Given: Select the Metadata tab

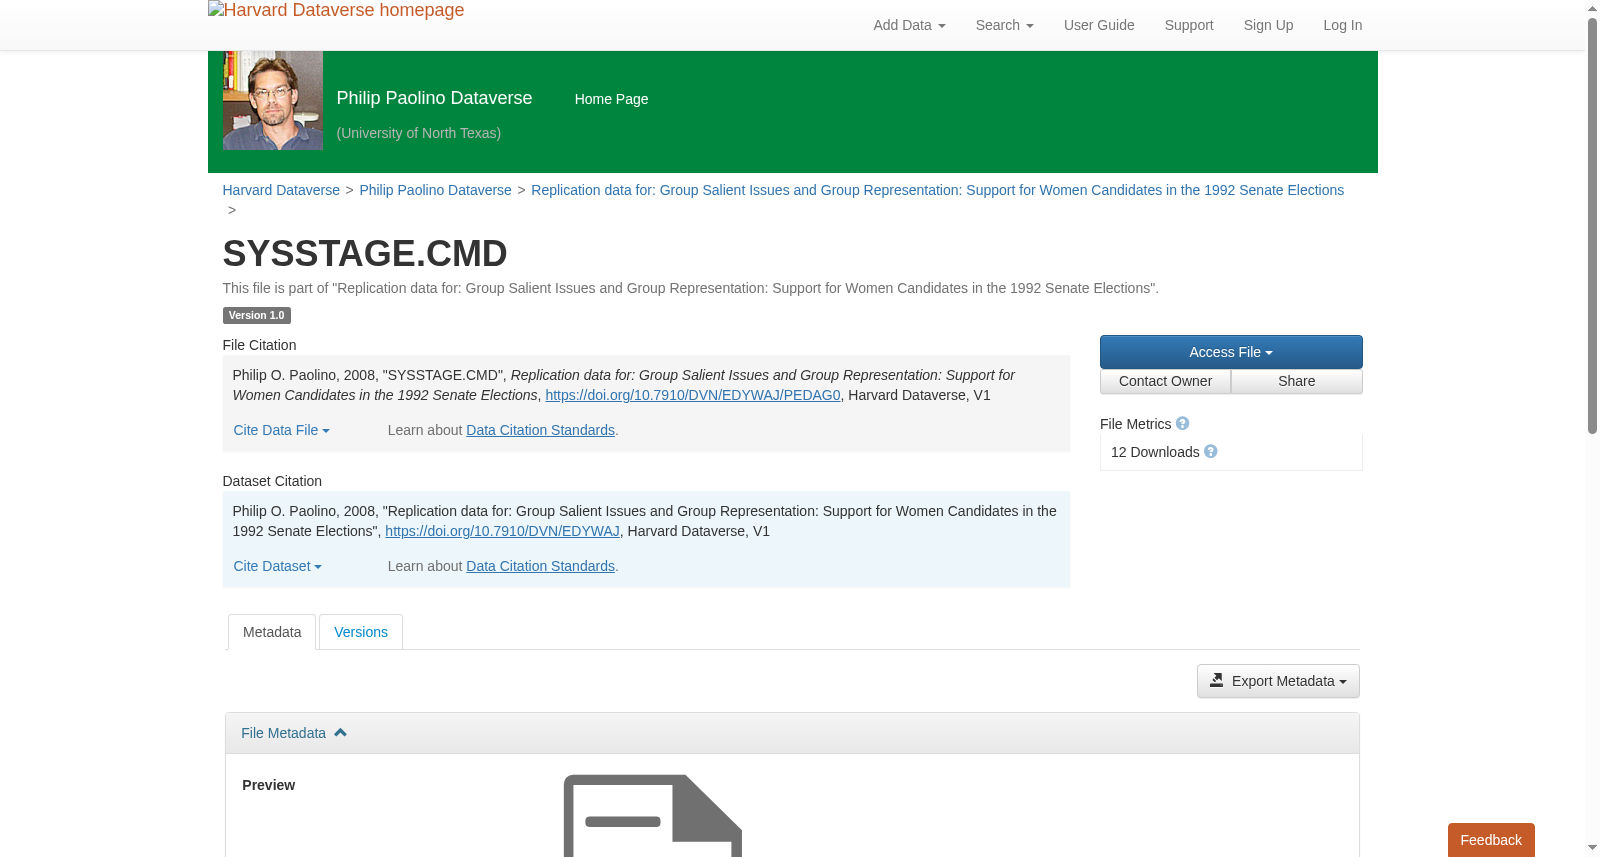Looking at the screenshot, I should 272,632.
